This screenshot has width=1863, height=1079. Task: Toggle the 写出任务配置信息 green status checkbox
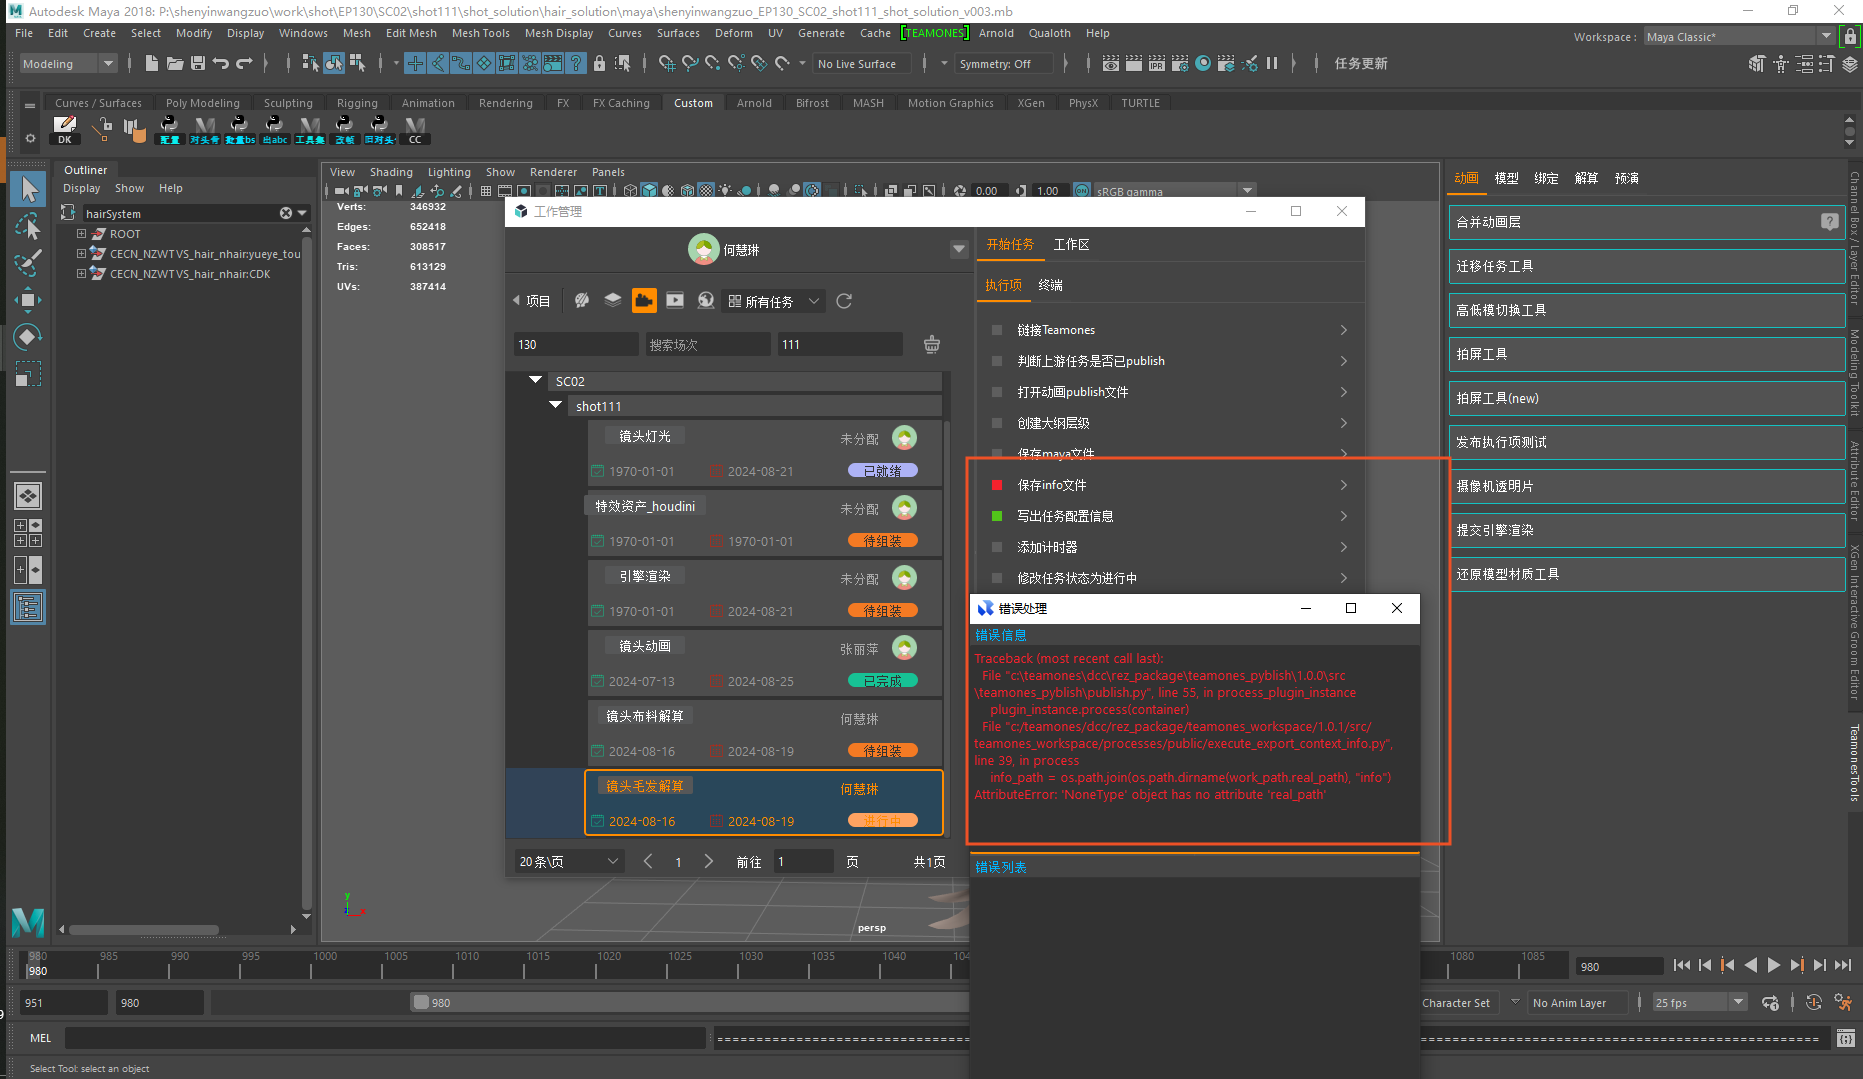pos(996,516)
